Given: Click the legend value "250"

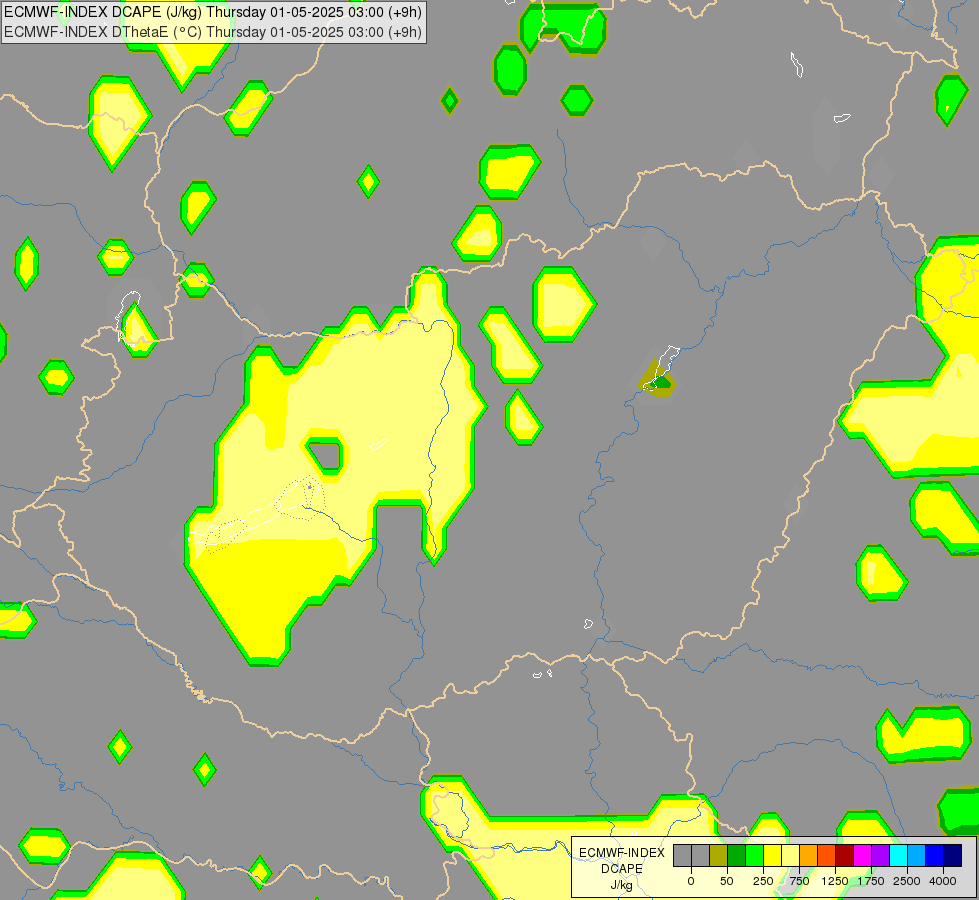Looking at the screenshot, I should 763,881.
